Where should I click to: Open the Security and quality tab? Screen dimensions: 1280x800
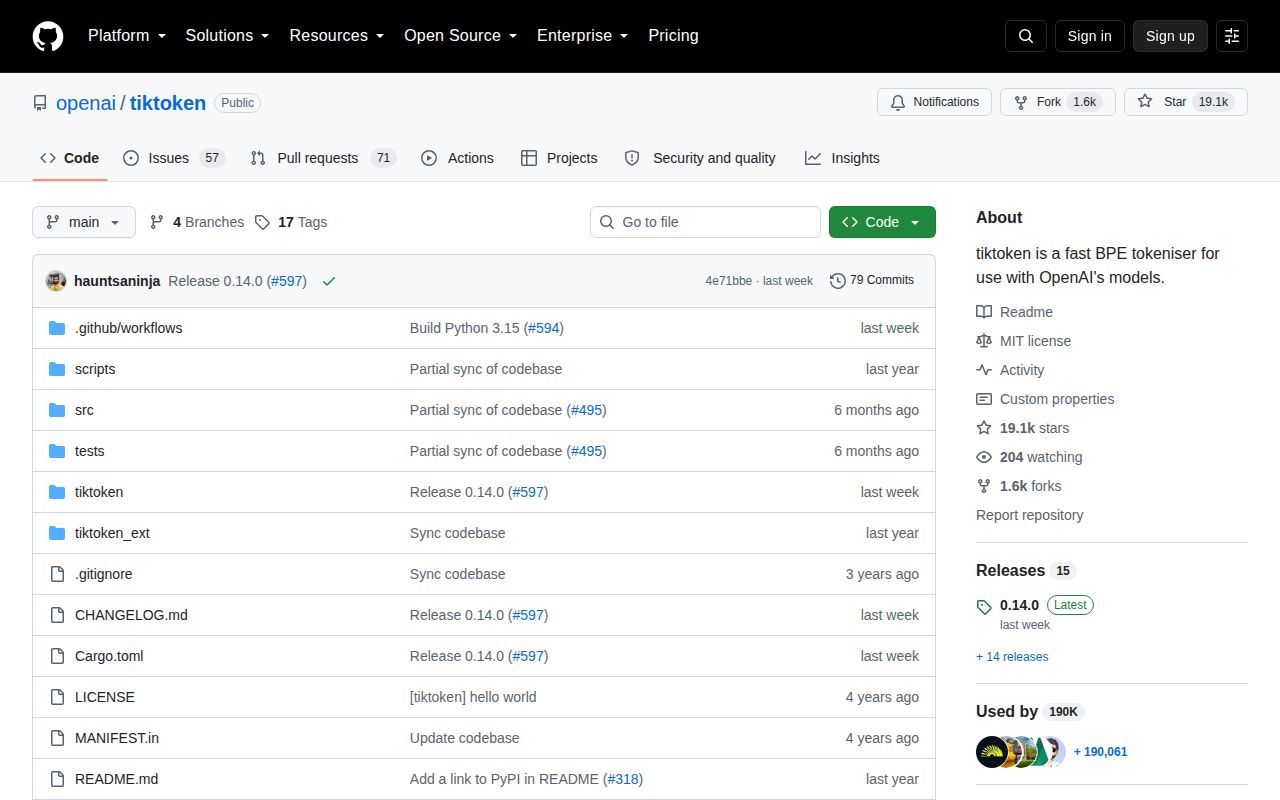(700, 158)
